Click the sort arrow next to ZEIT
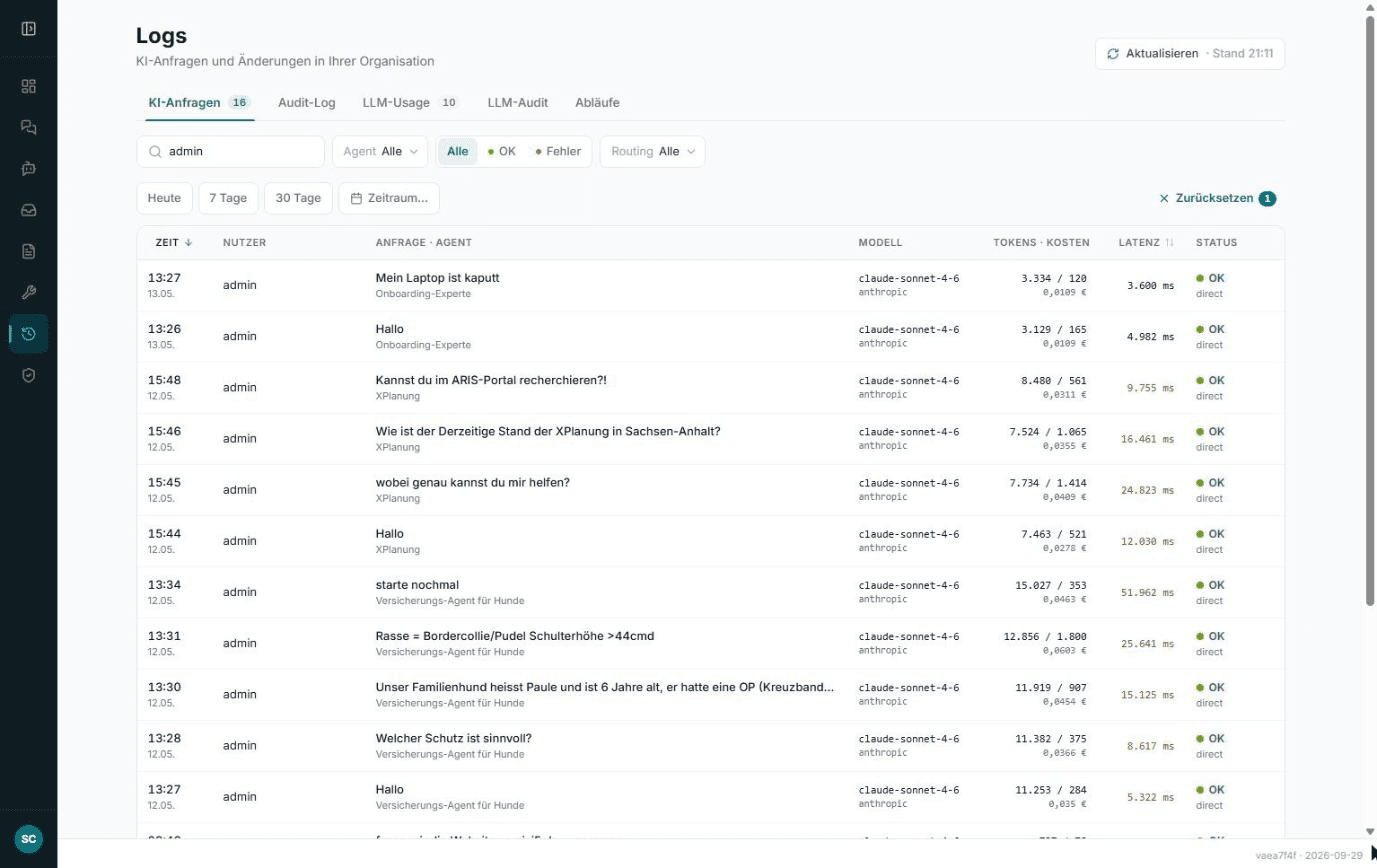 (x=188, y=242)
